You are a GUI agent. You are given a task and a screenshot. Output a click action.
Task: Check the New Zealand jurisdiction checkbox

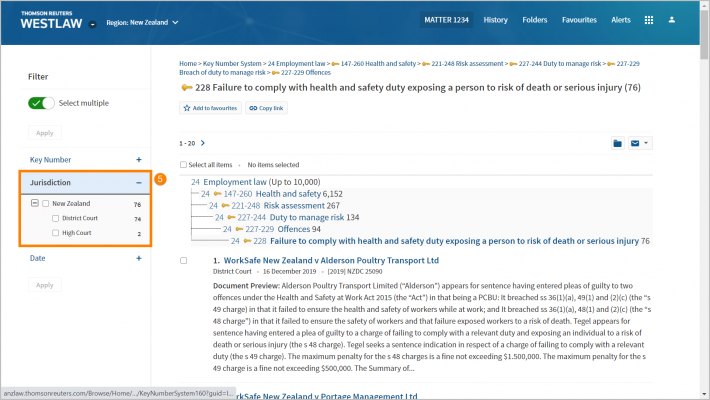coord(46,204)
